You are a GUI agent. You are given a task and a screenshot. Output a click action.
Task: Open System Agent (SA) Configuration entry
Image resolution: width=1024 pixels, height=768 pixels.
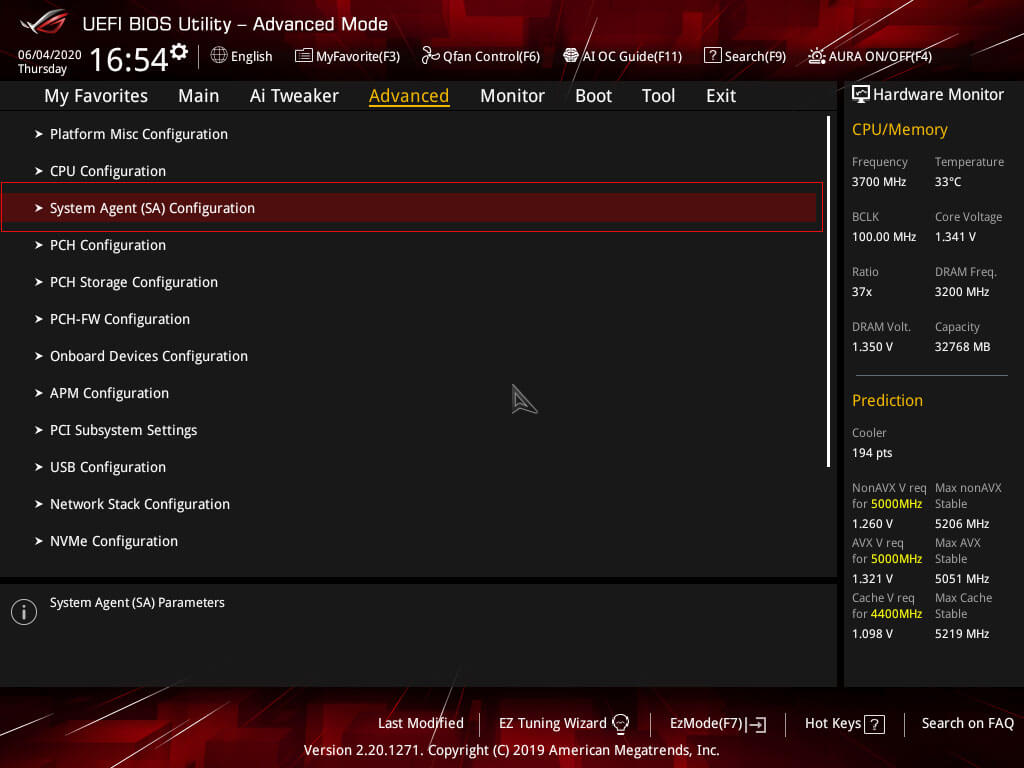tap(411, 208)
